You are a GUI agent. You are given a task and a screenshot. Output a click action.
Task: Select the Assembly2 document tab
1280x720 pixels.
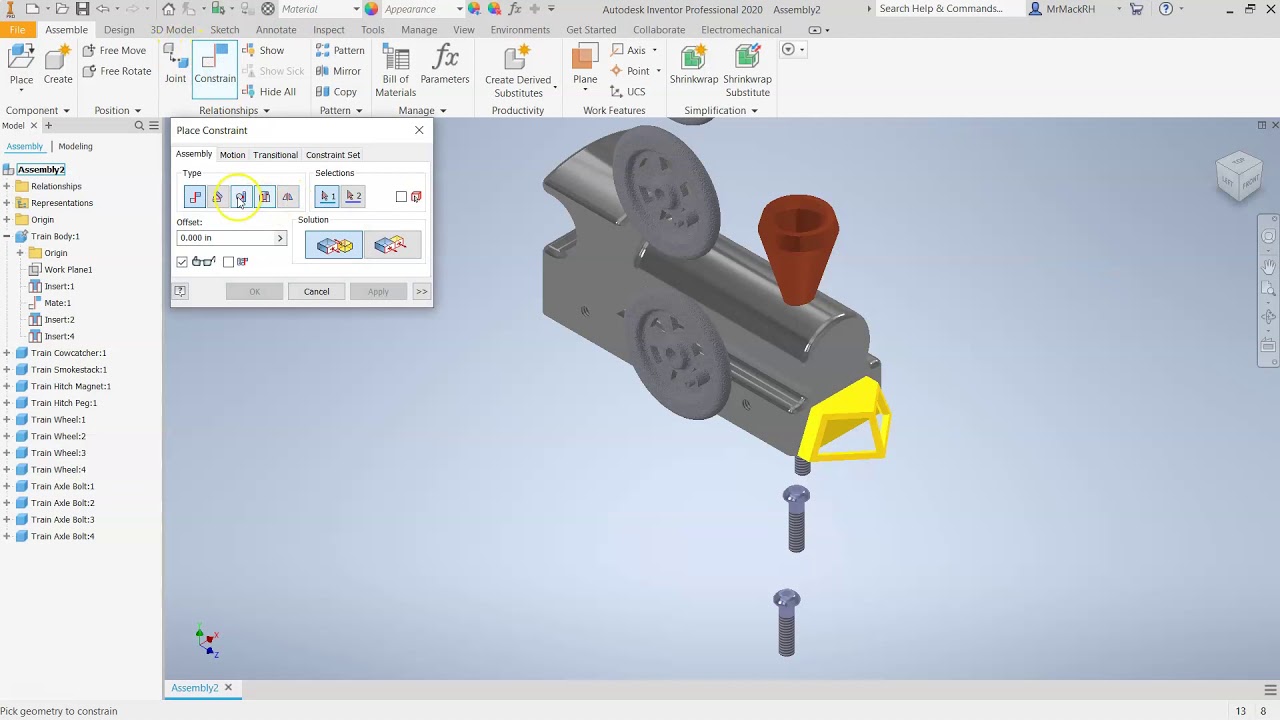click(195, 688)
